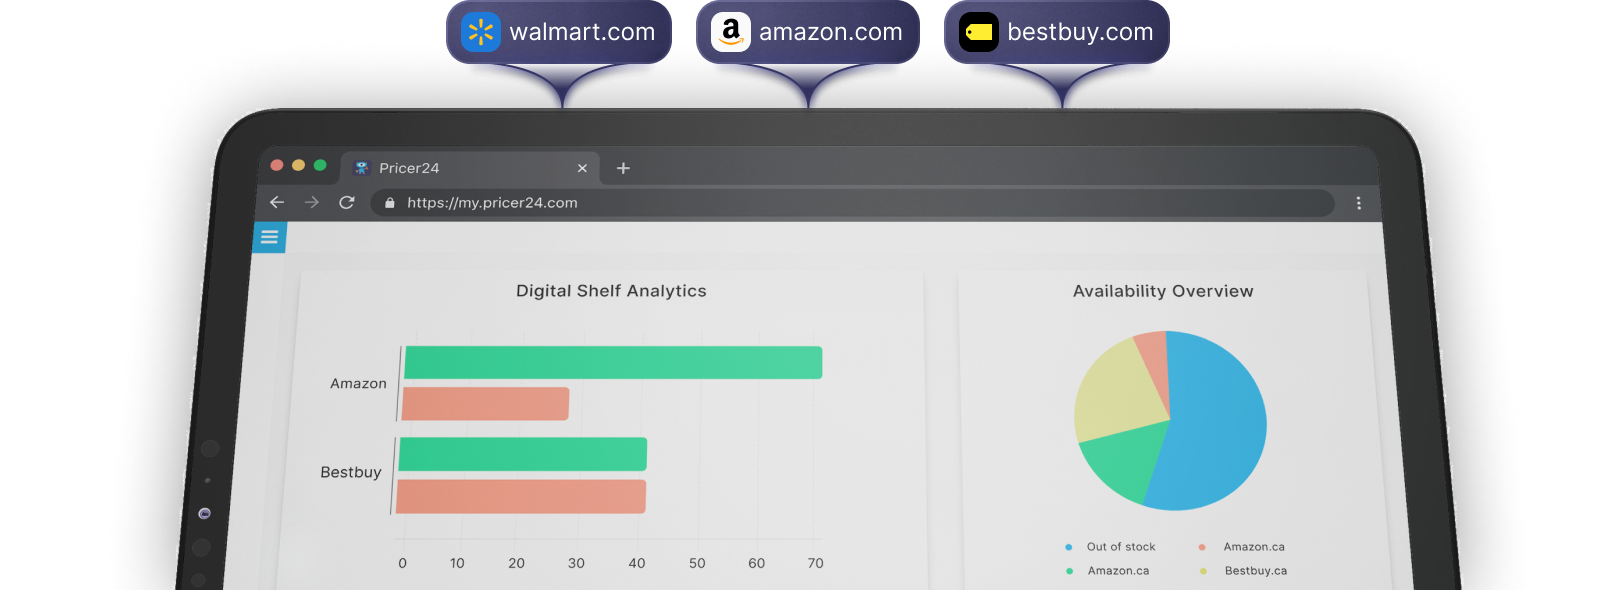Open new browser tab with plus

(623, 168)
